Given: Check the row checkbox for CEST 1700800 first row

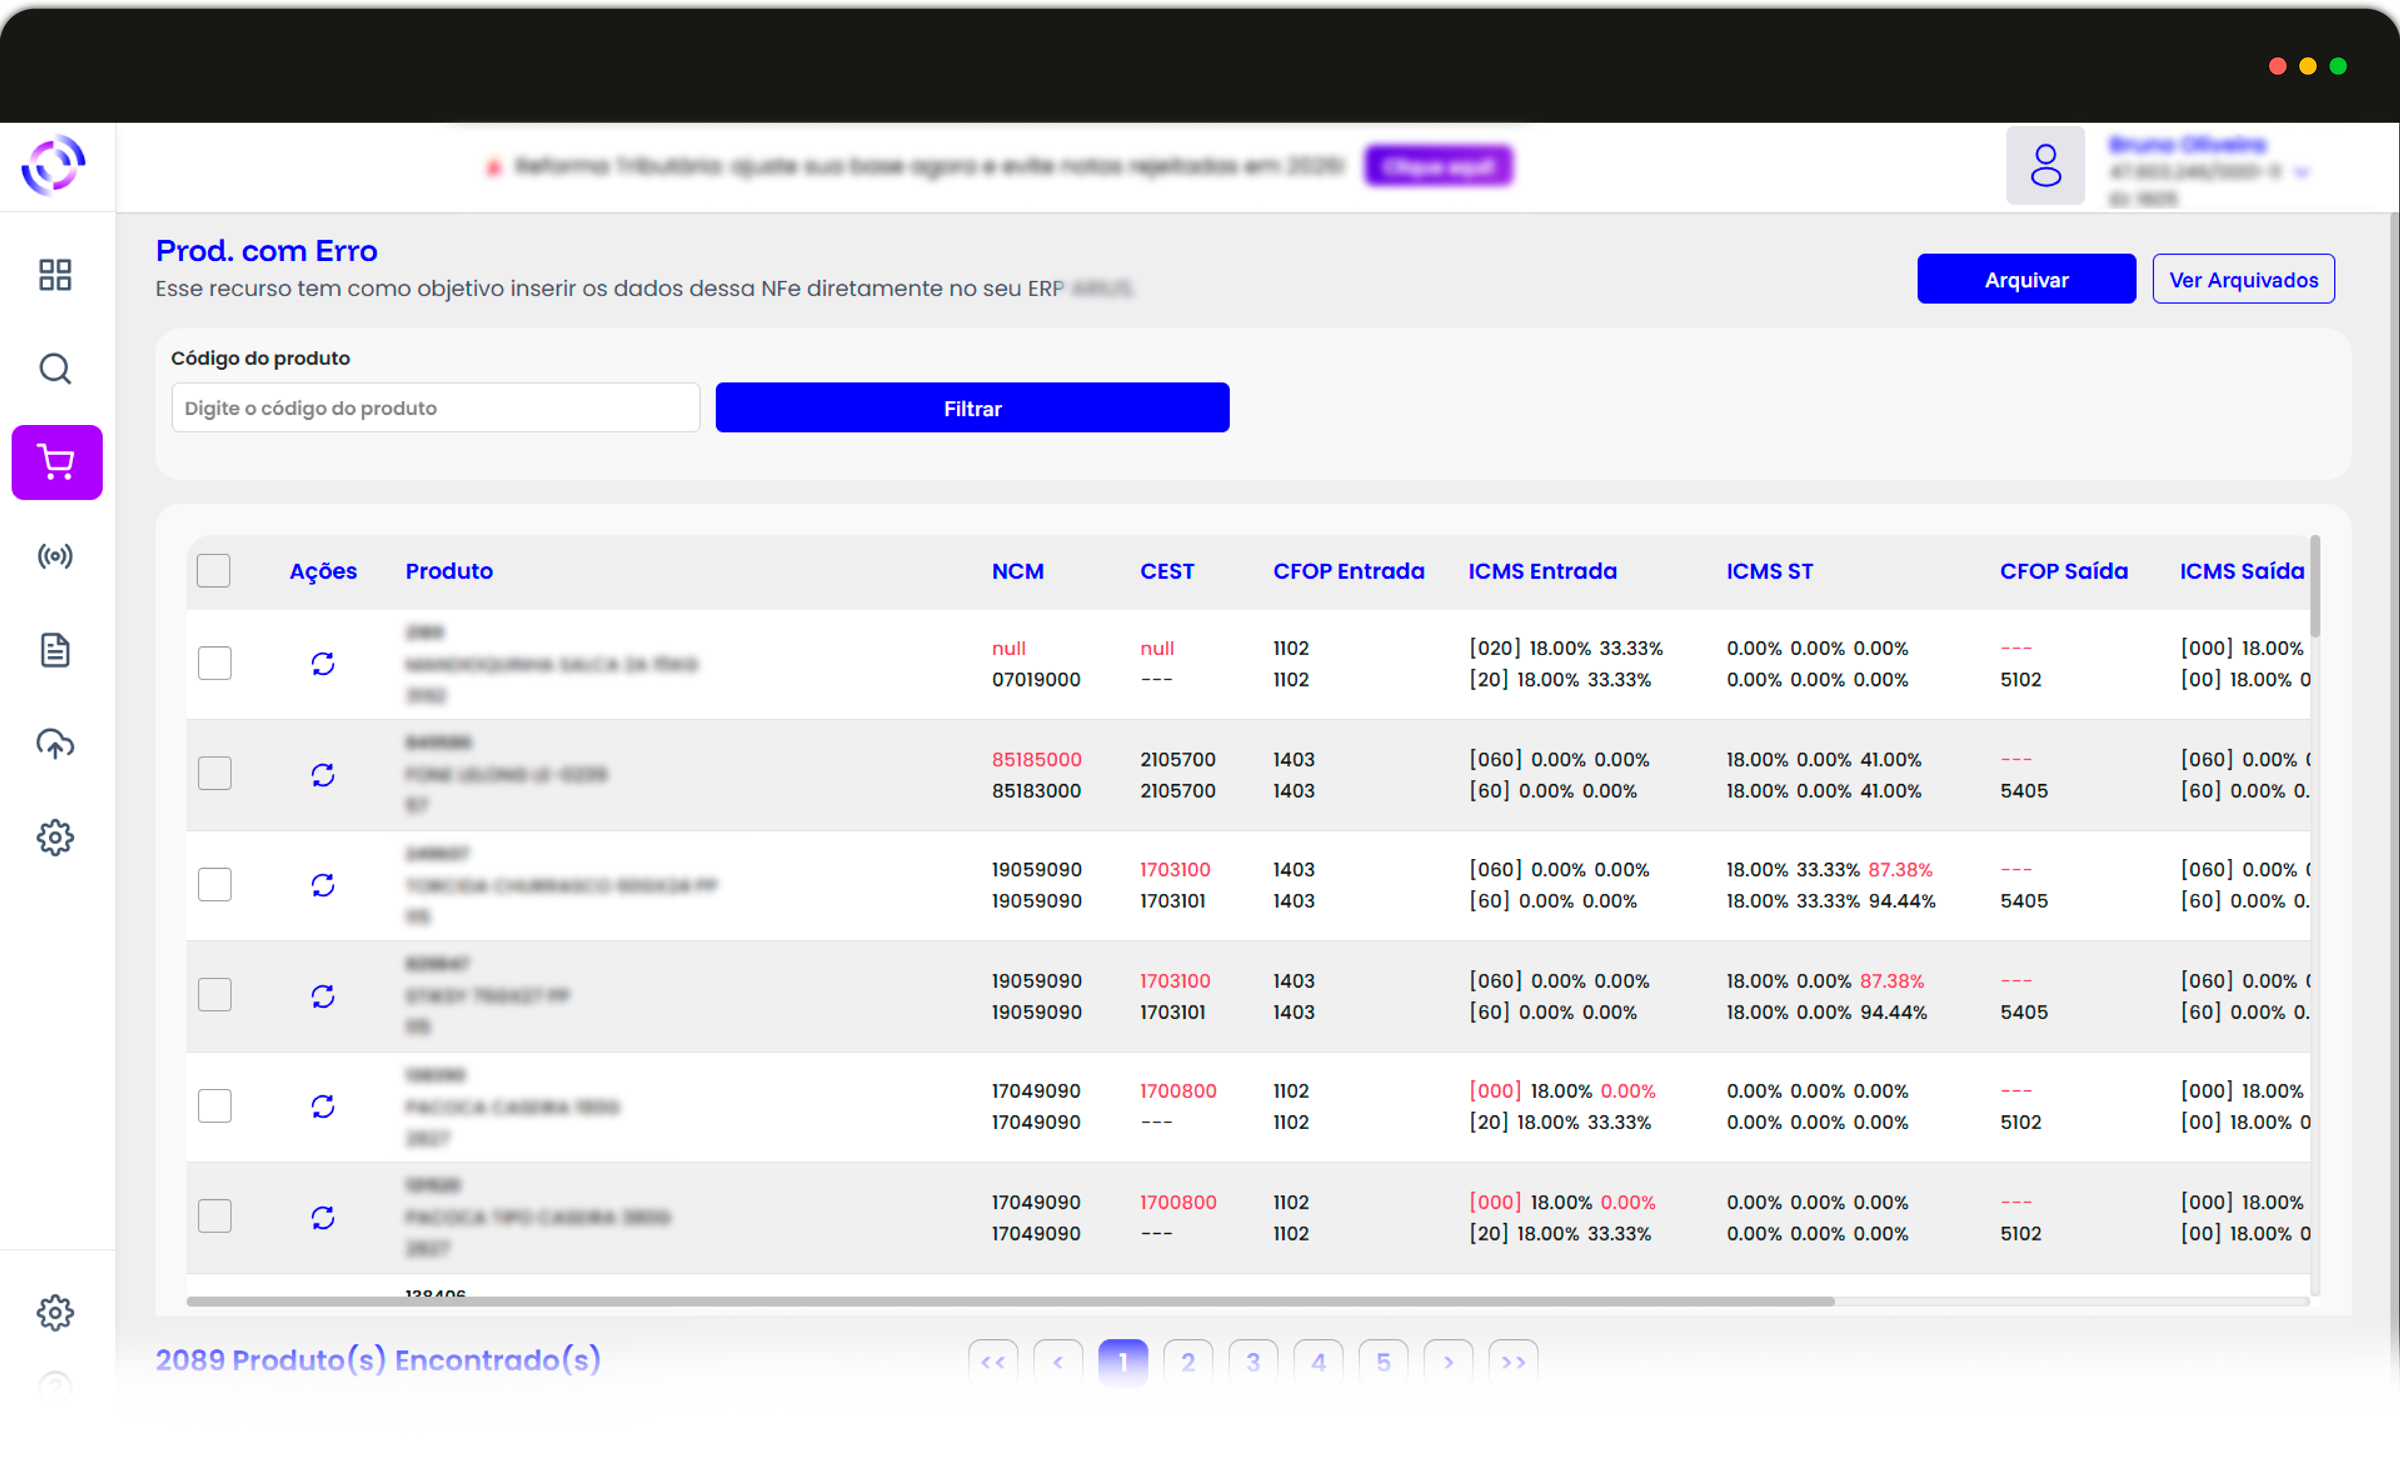Looking at the screenshot, I should click(x=215, y=1106).
